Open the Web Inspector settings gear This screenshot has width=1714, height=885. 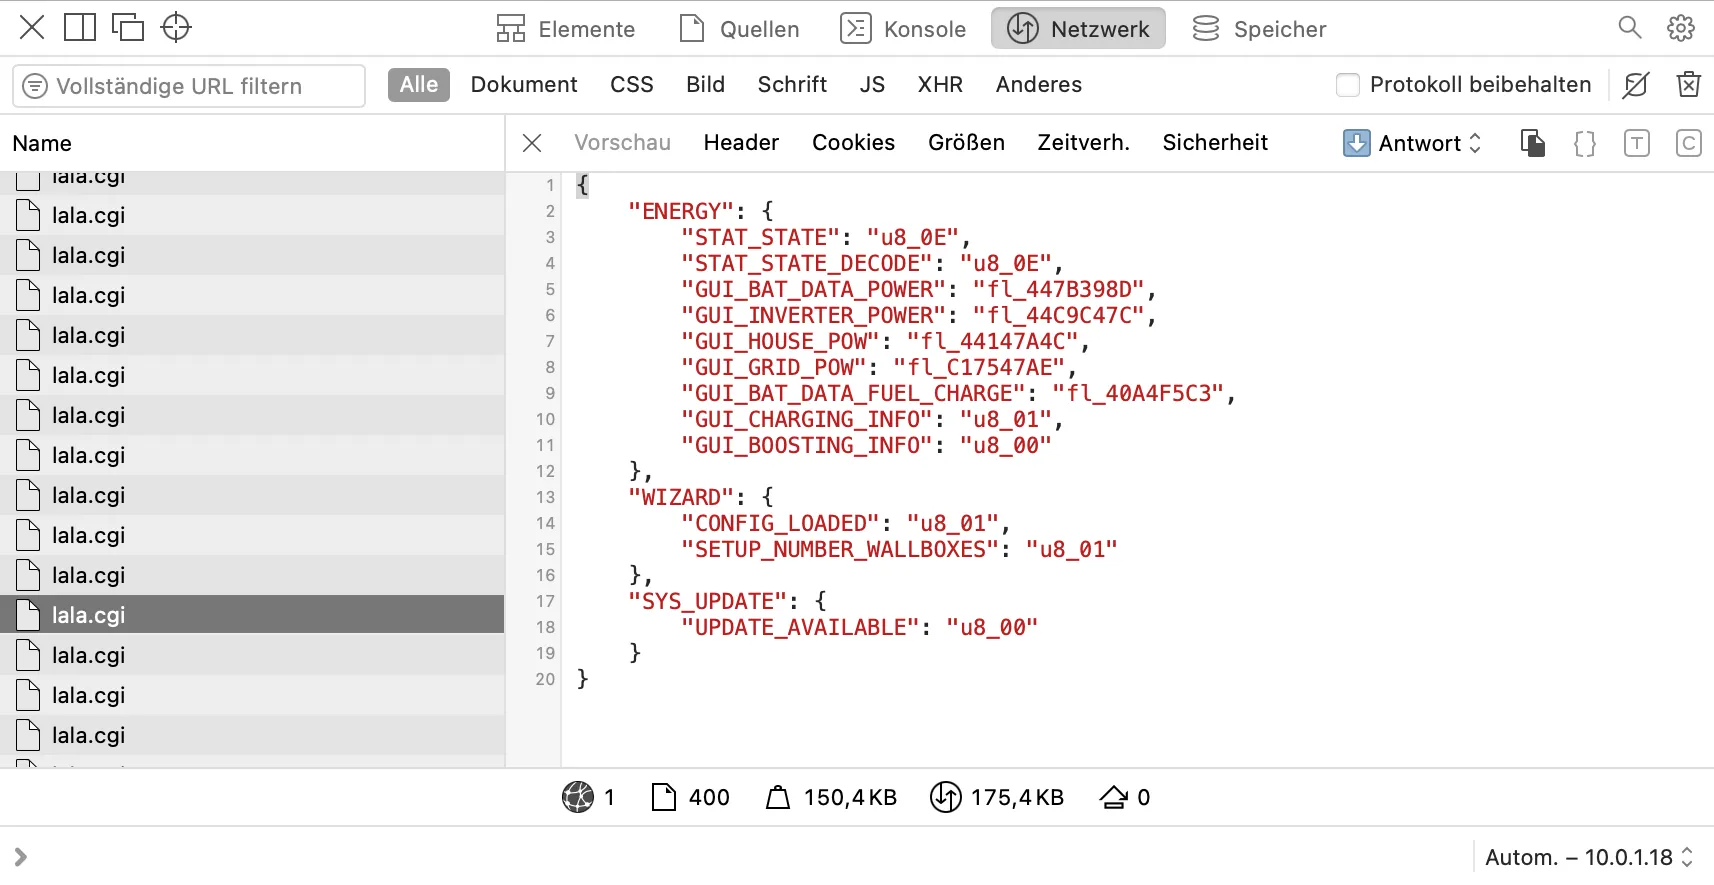pos(1681,28)
